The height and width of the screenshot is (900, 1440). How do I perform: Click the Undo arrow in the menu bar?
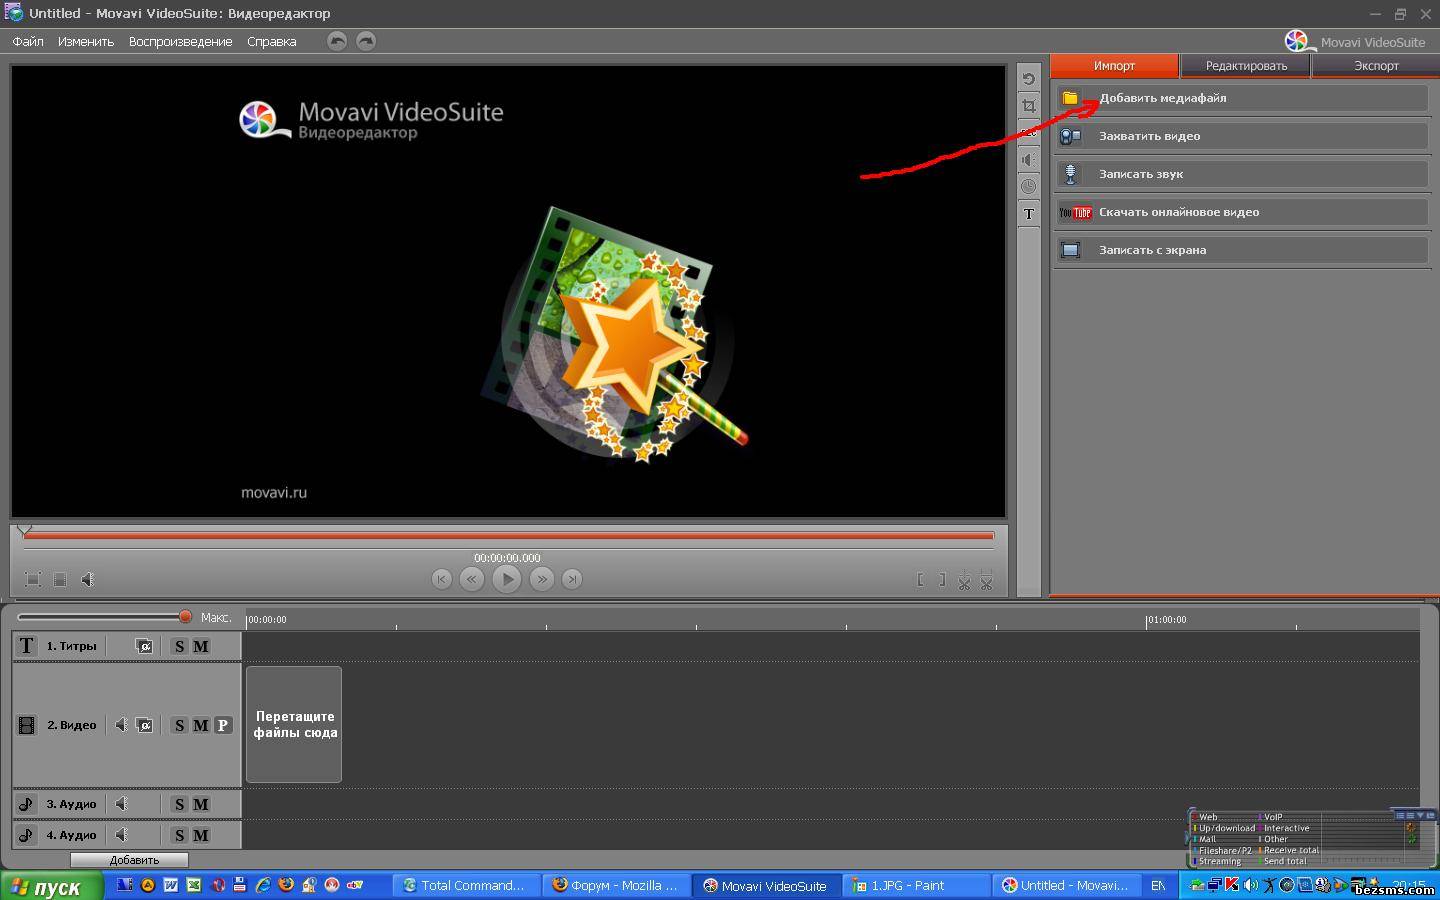[x=337, y=41]
